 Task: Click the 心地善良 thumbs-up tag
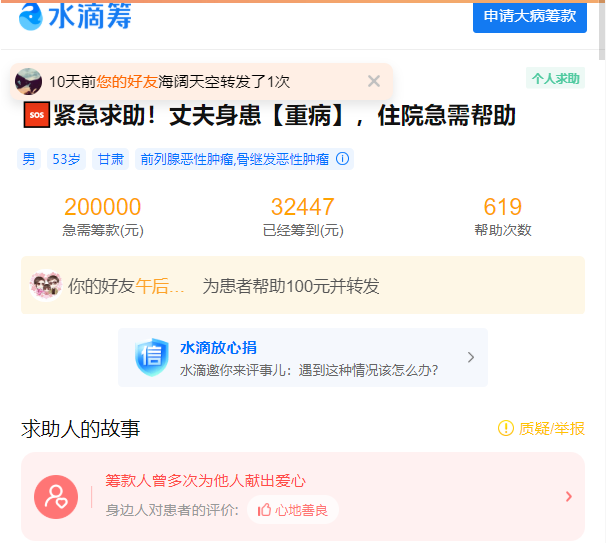(292, 510)
